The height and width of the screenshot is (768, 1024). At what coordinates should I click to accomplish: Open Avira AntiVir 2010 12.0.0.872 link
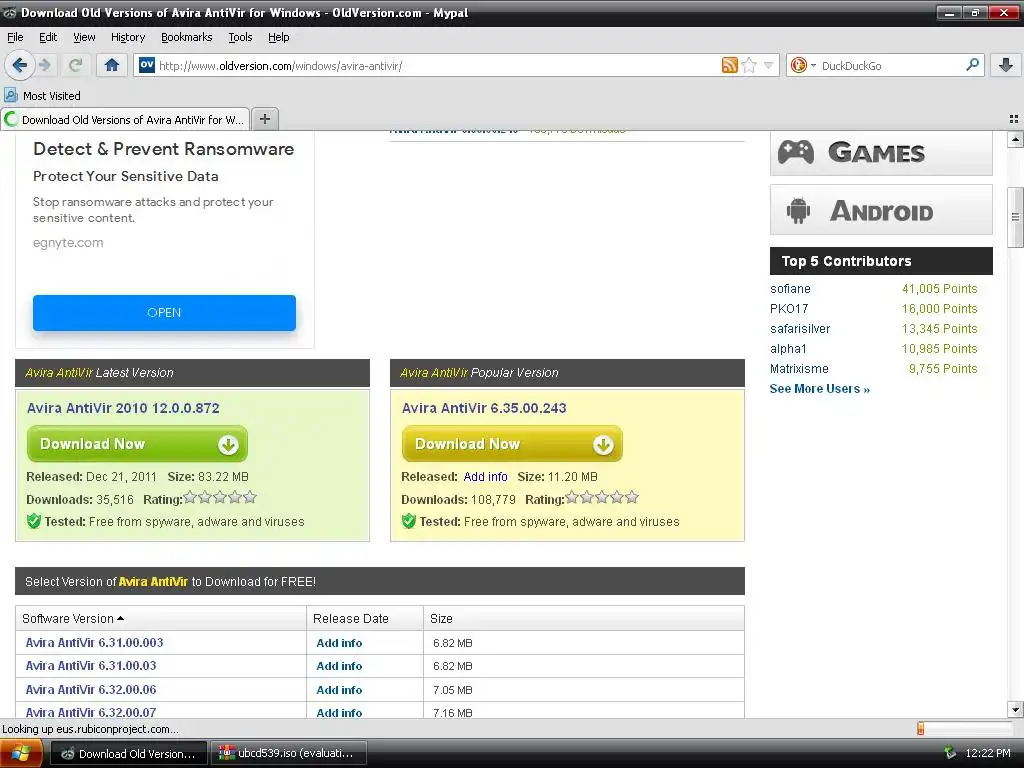click(x=123, y=408)
